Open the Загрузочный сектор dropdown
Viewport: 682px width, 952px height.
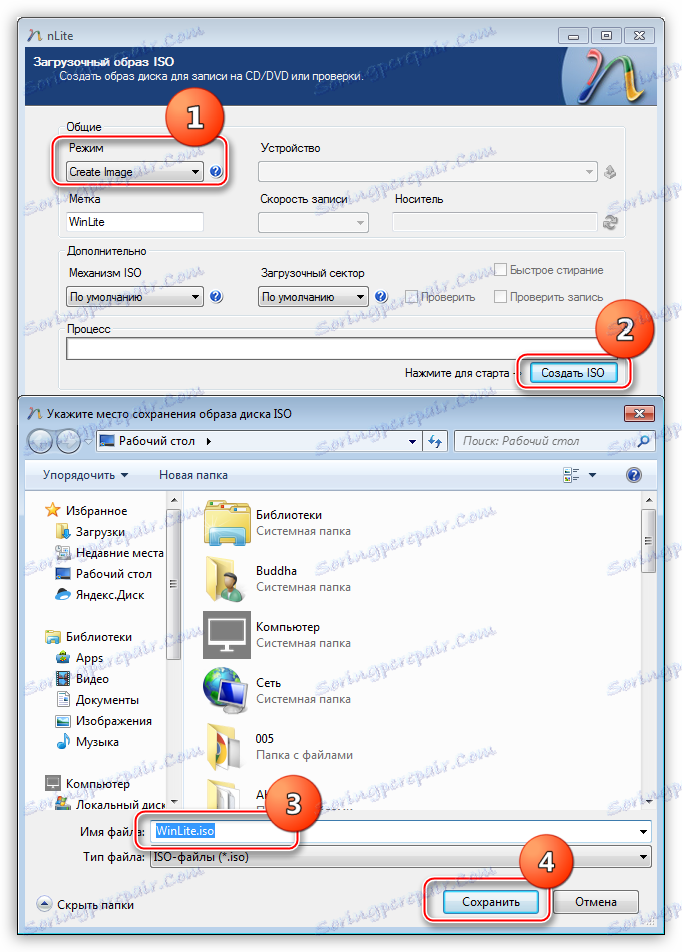(x=313, y=297)
